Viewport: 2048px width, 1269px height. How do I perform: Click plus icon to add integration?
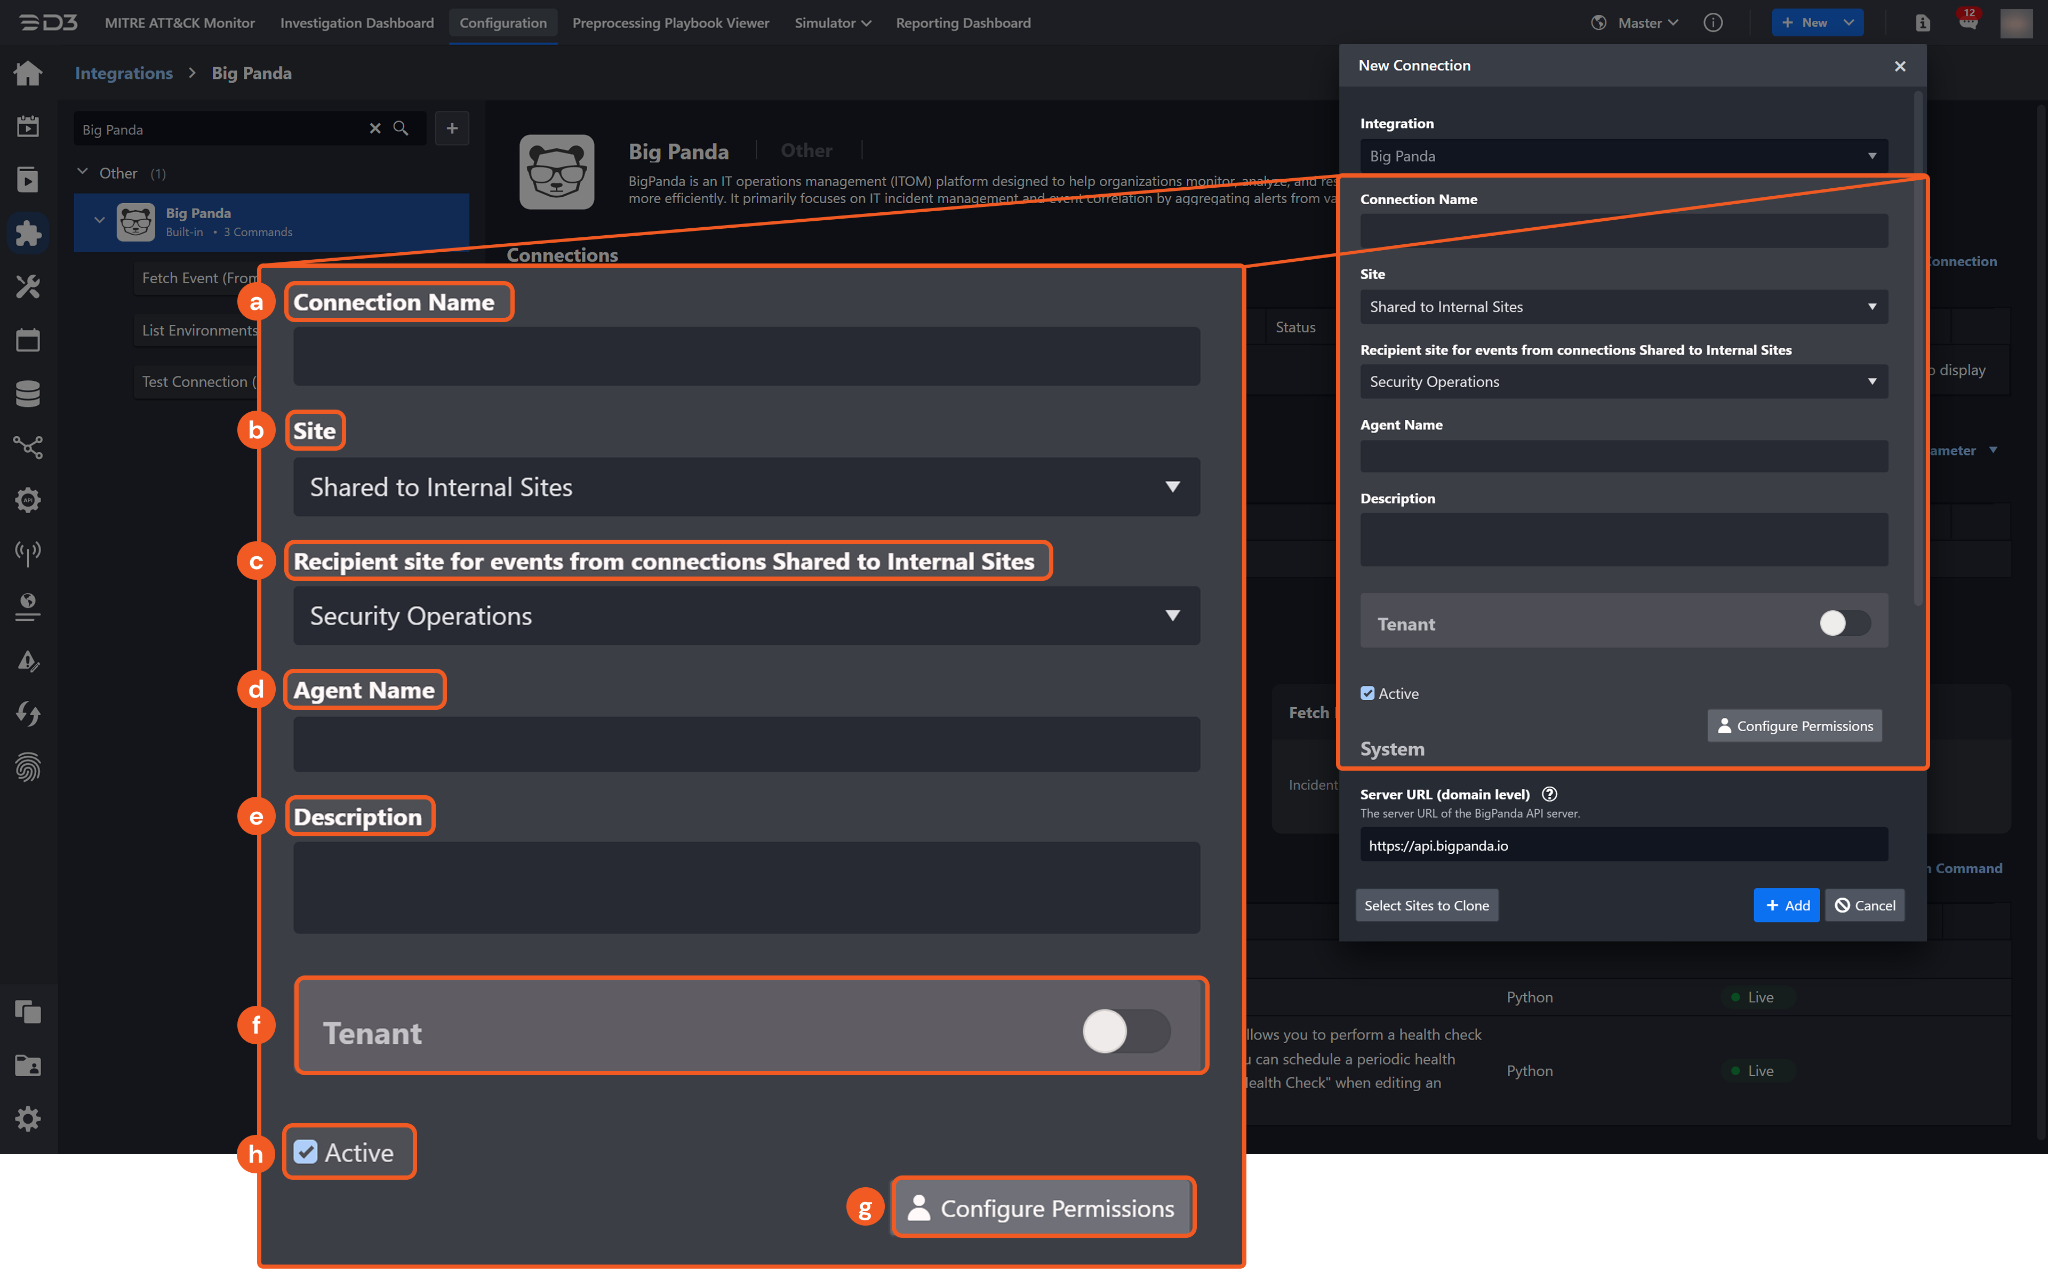click(x=452, y=129)
